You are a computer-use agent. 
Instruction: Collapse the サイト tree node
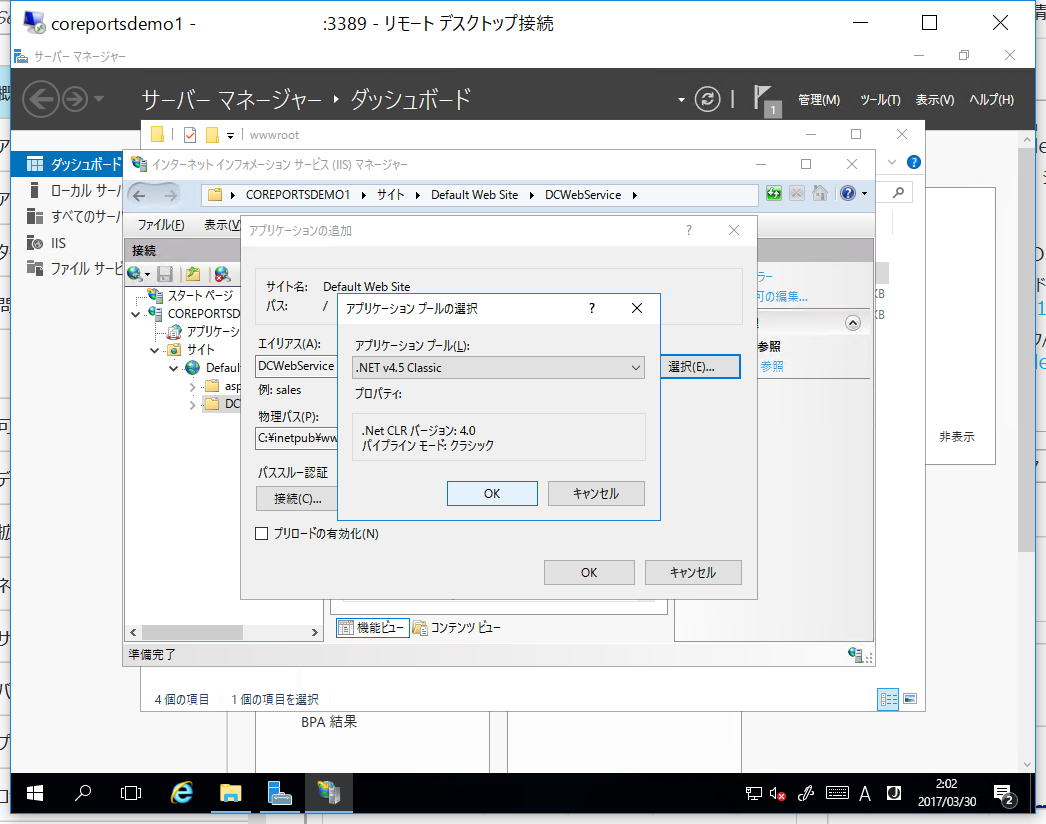tap(155, 350)
